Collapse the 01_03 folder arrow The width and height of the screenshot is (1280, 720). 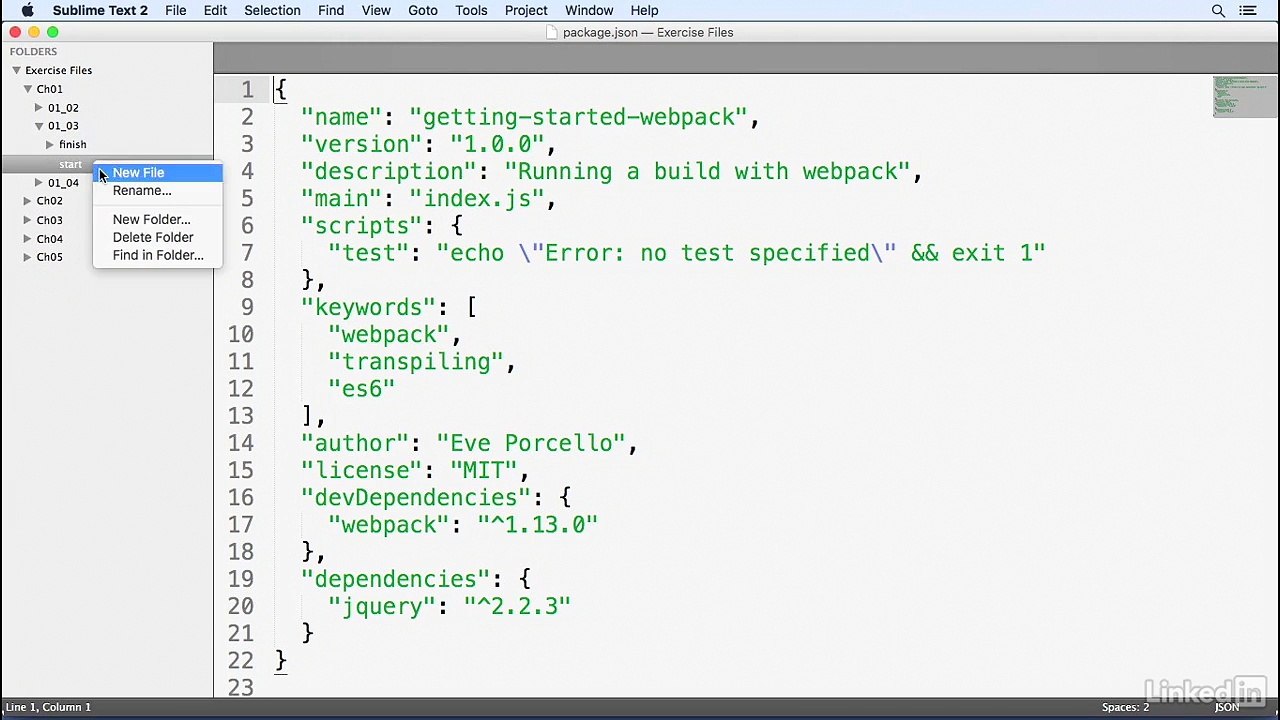tap(39, 126)
